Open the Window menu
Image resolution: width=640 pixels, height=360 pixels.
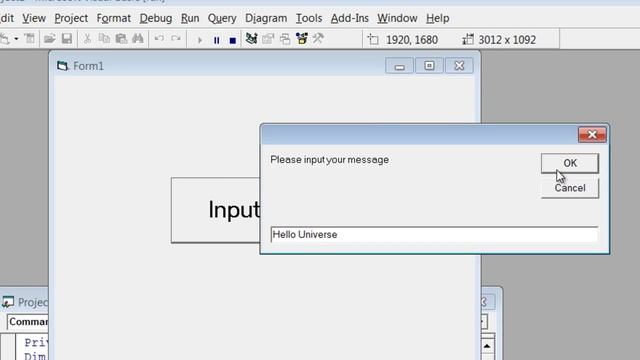pyautogui.click(x=397, y=18)
